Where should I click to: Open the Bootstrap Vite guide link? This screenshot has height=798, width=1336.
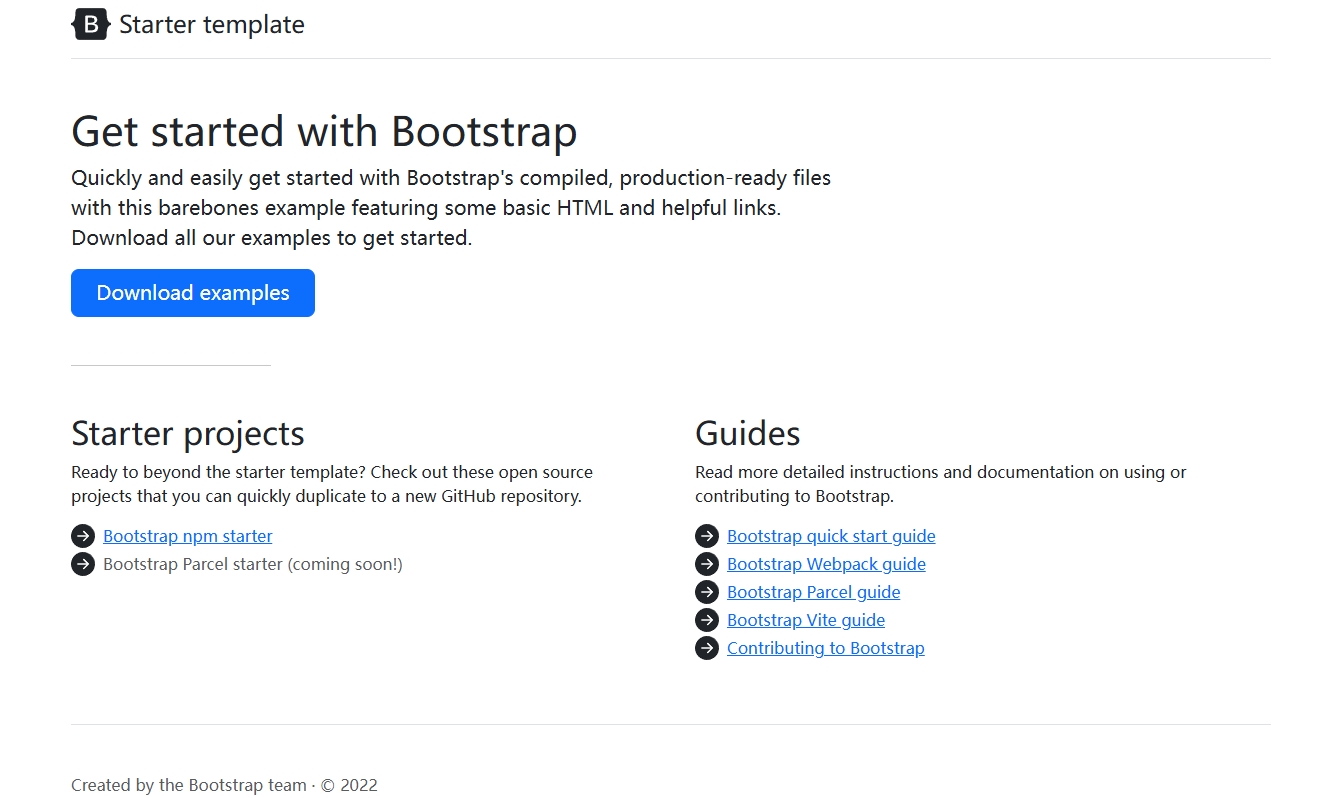pos(806,620)
